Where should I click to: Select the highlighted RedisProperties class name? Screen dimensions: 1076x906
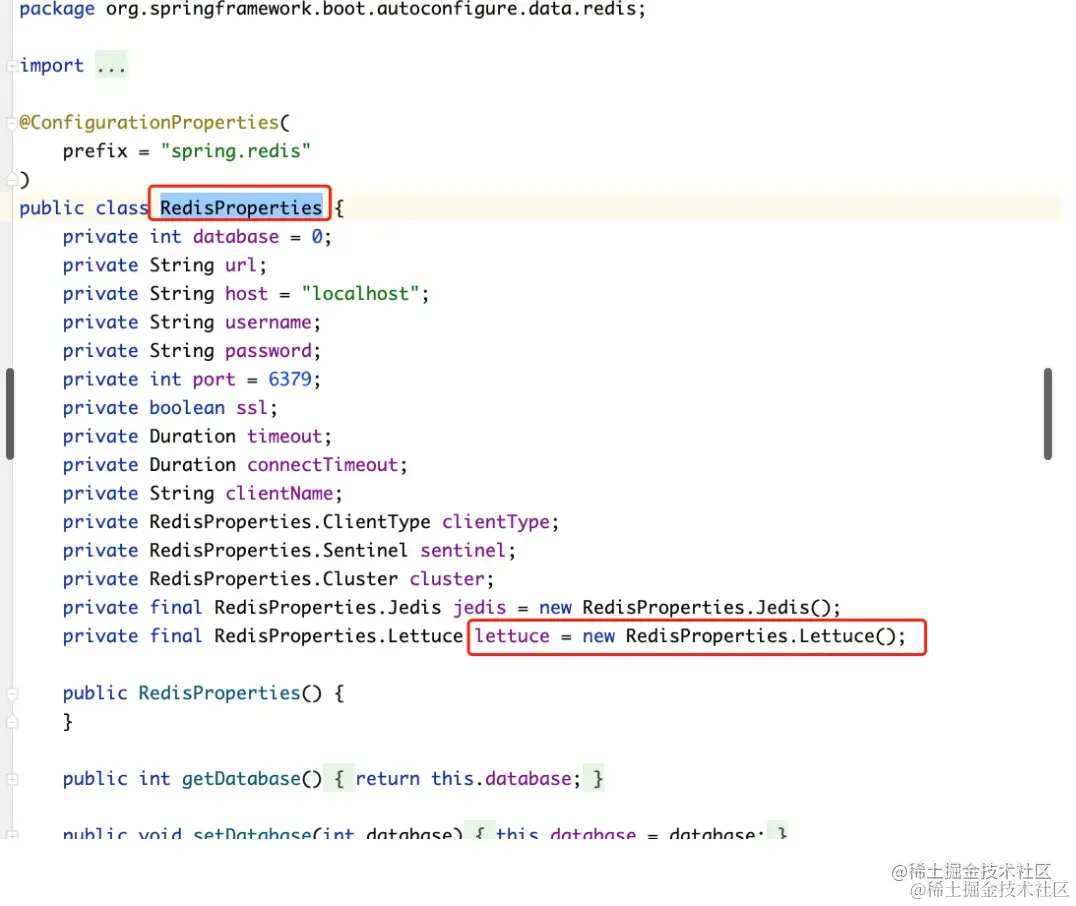tap(239, 207)
